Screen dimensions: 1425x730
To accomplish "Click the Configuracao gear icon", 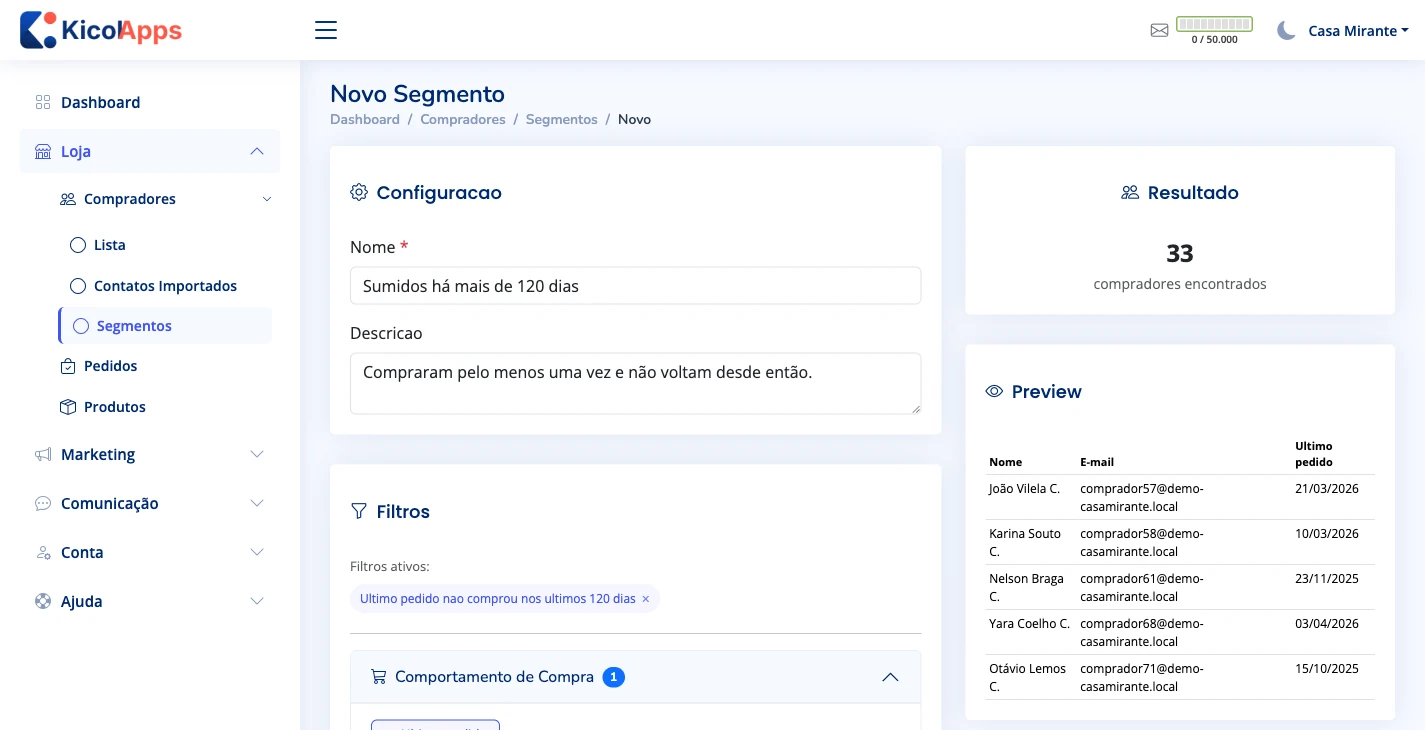I will point(359,192).
